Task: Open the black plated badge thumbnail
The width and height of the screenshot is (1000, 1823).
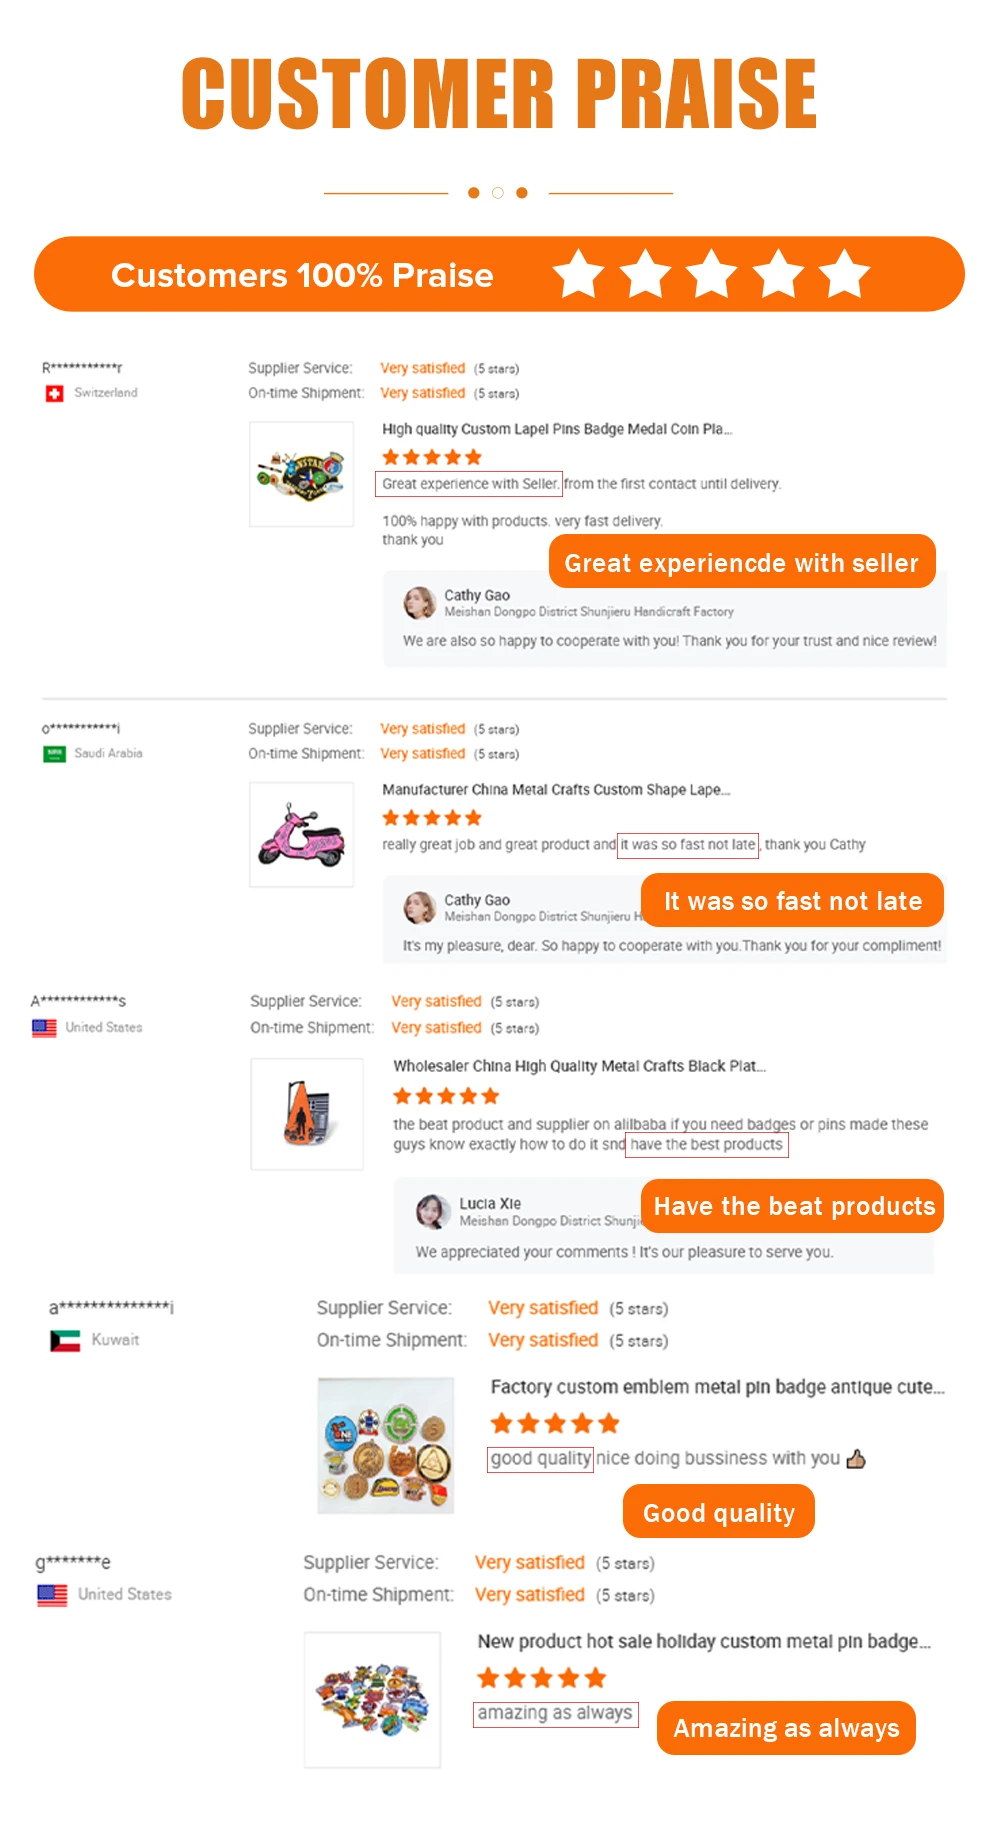Action: point(307,1114)
